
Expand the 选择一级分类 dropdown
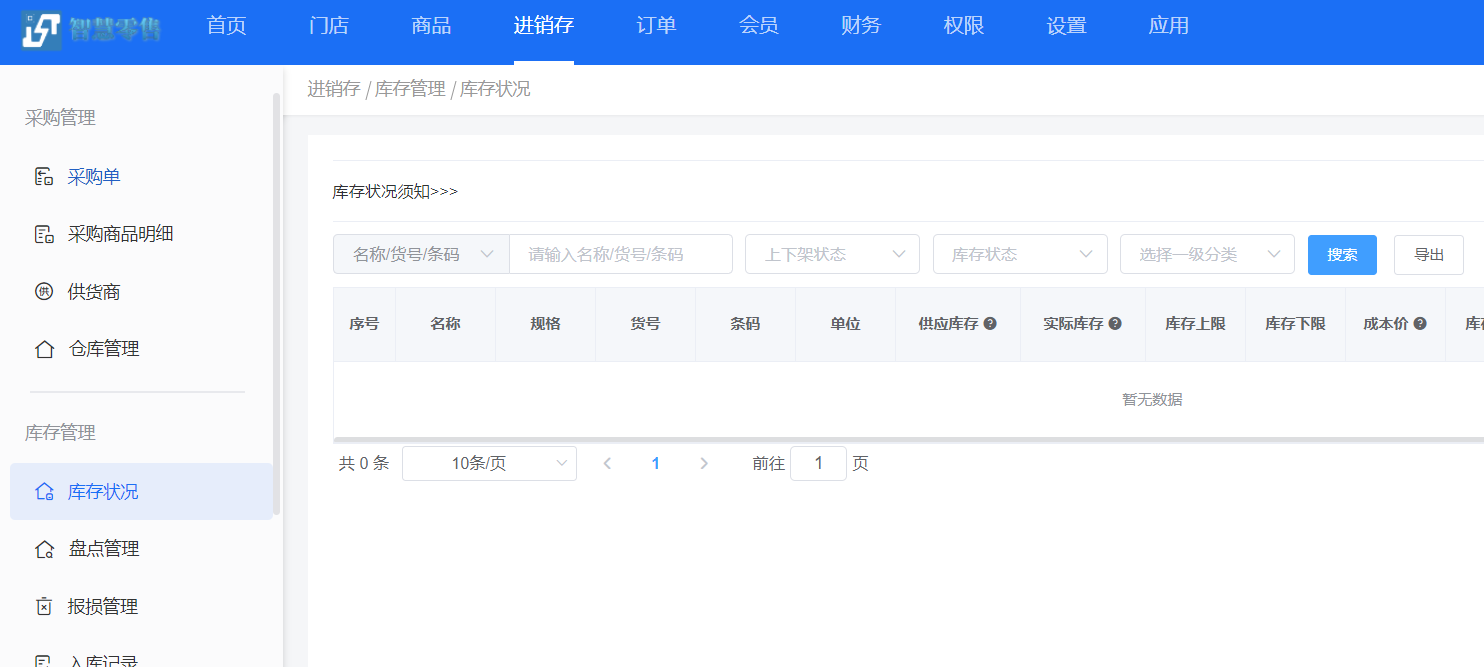(1207, 254)
